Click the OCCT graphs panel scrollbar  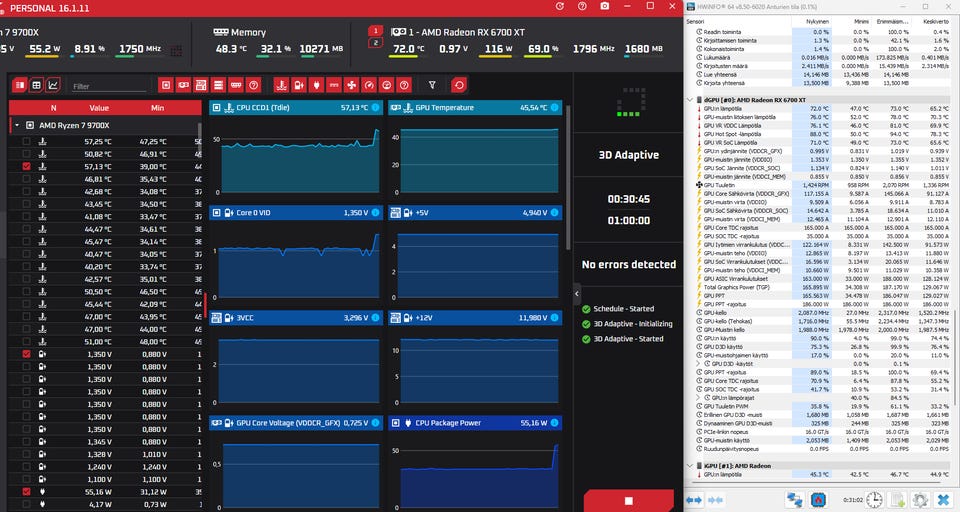pyautogui.click(x=568, y=178)
